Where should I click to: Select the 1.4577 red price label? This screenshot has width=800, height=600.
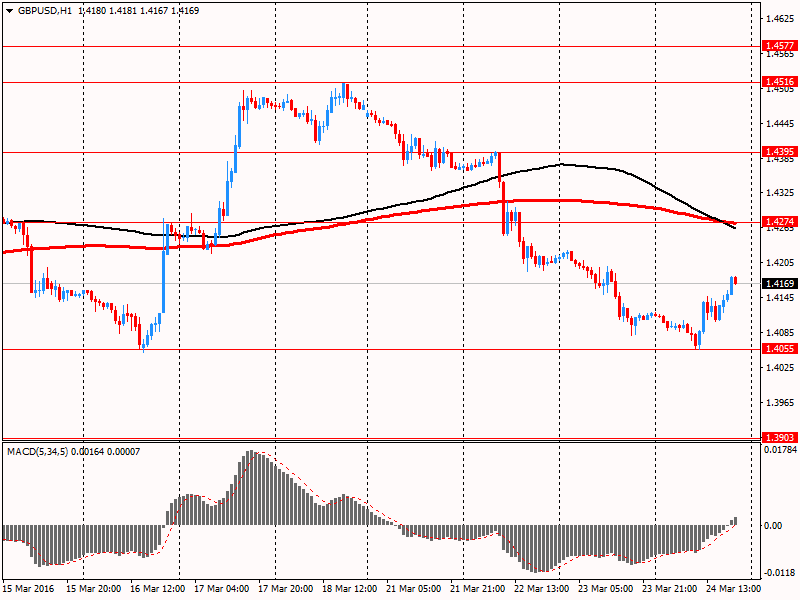click(x=780, y=46)
